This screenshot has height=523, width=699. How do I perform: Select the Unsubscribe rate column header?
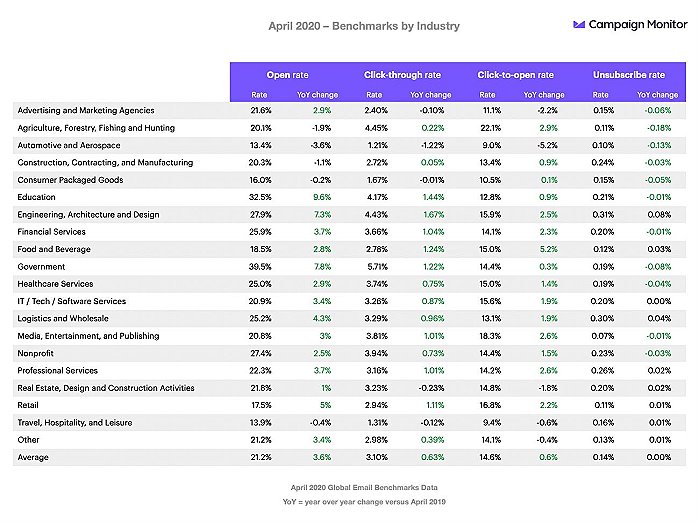click(x=629, y=75)
